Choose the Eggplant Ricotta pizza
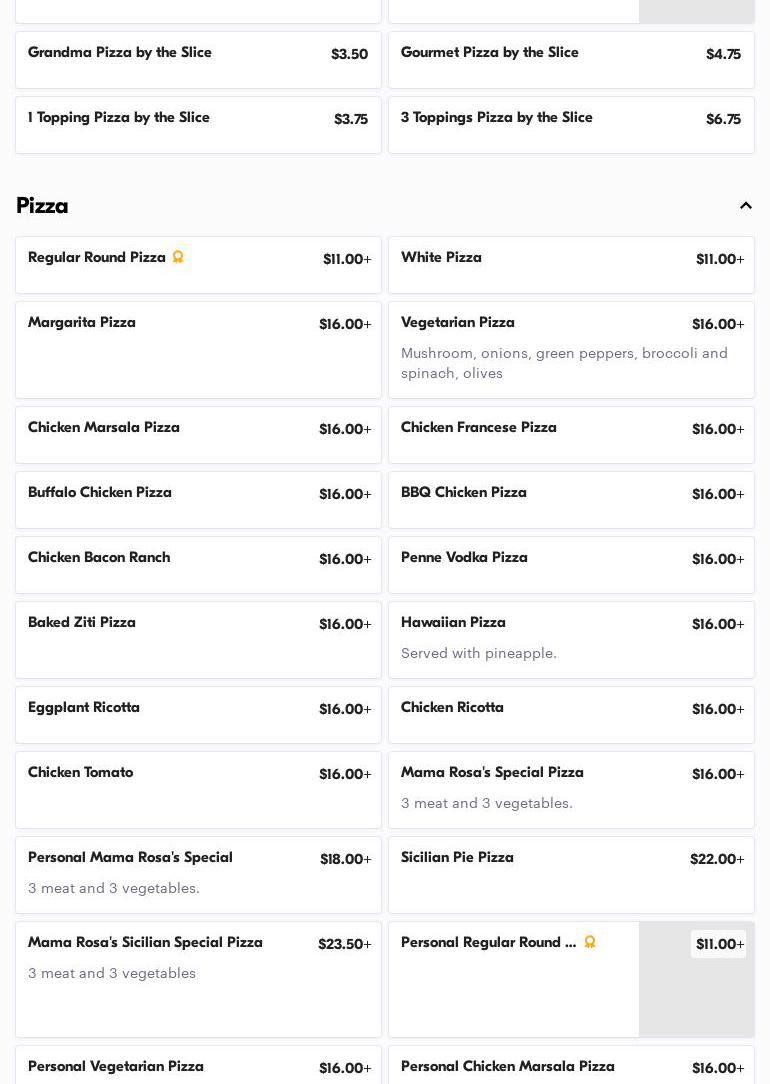 click(198, 715)
